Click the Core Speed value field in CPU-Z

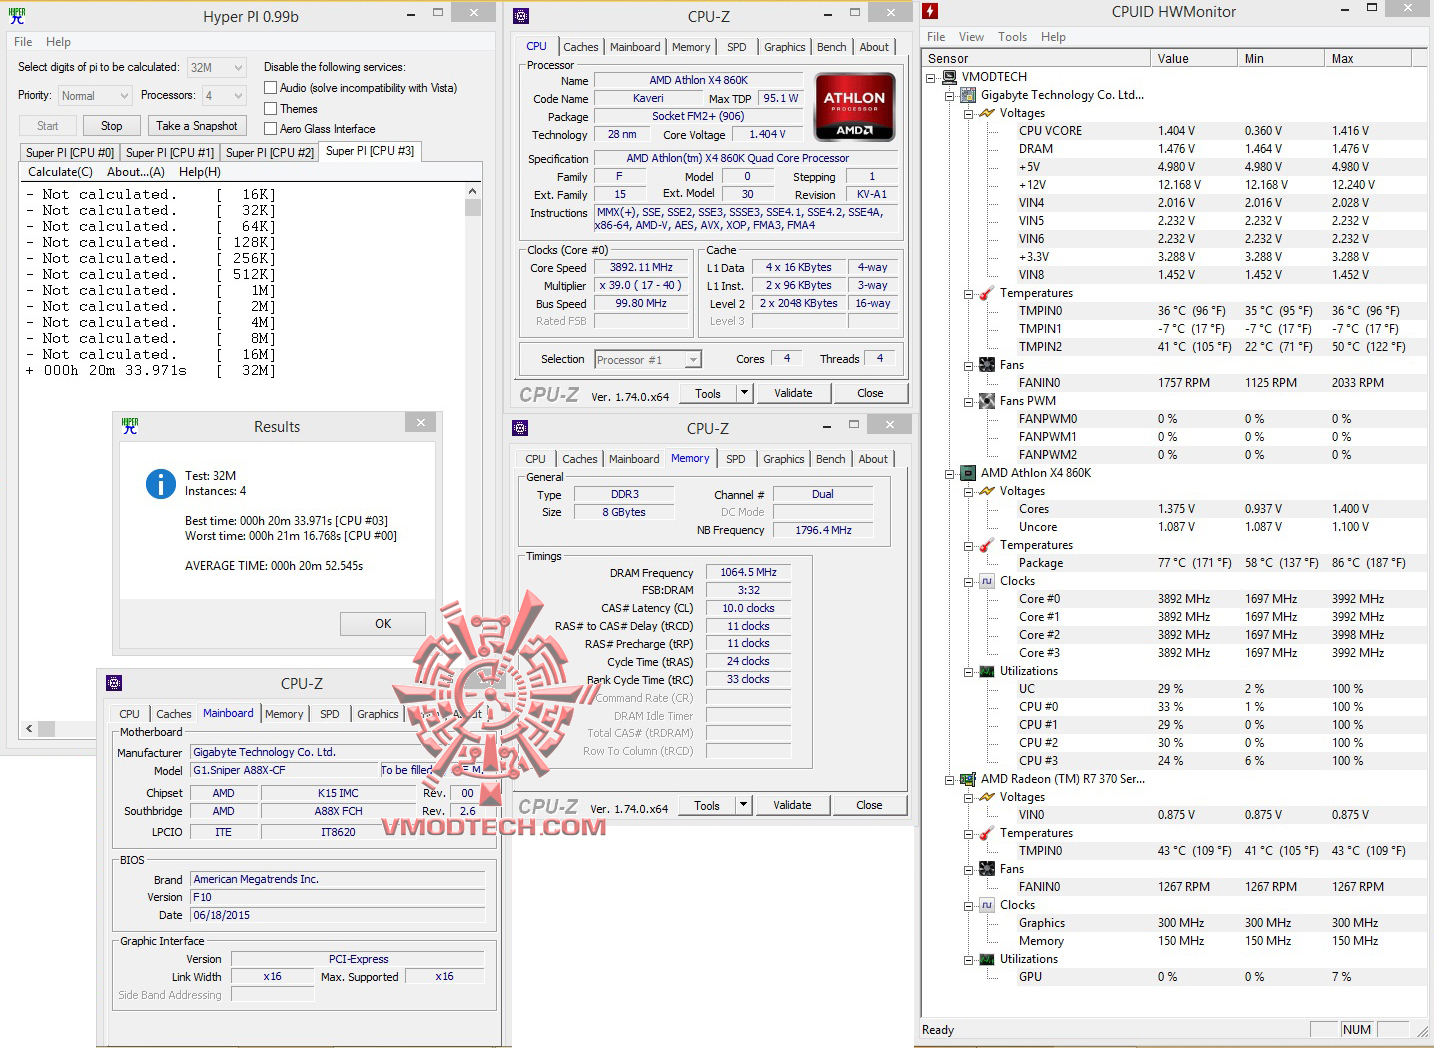[x=641, y=267]
